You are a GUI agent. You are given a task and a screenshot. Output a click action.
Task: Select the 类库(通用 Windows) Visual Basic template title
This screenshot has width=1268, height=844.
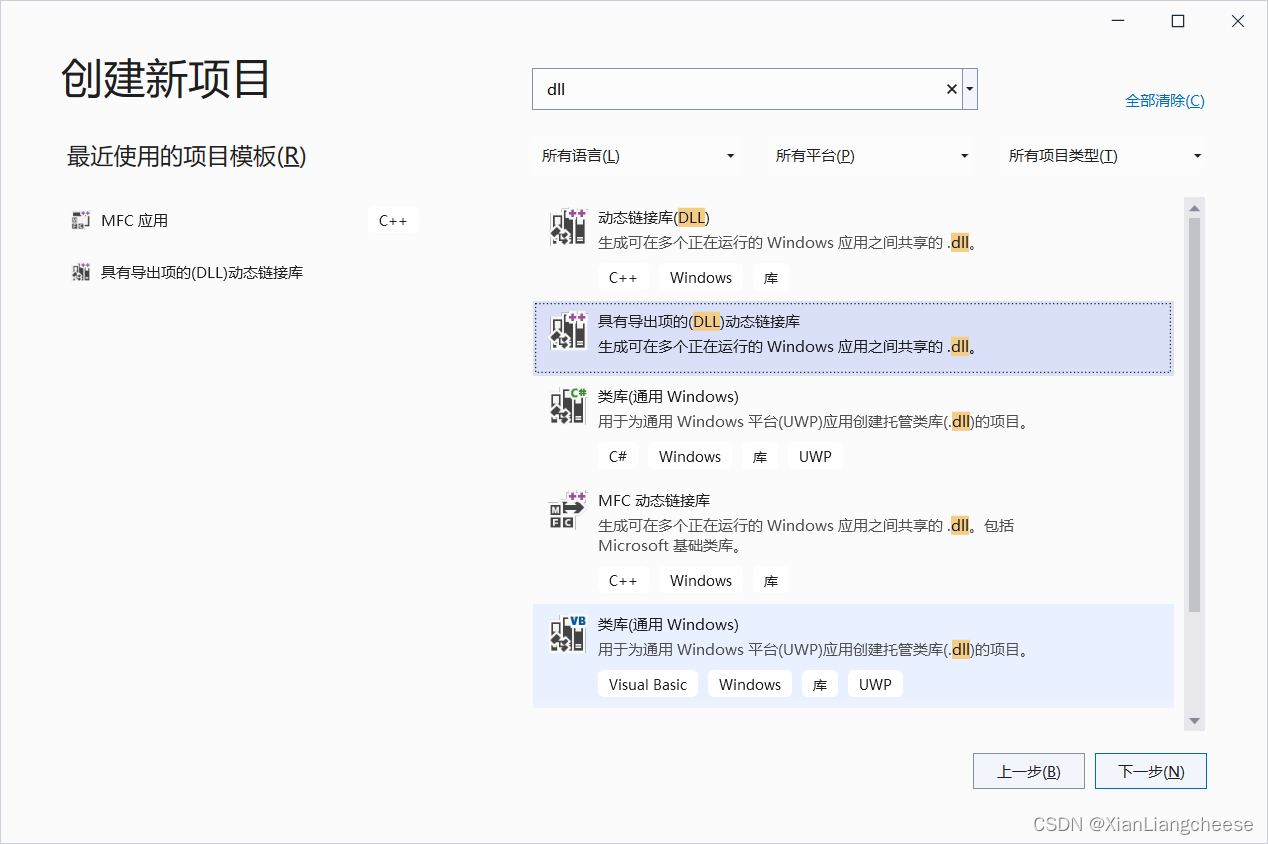[x=668, y=624]
